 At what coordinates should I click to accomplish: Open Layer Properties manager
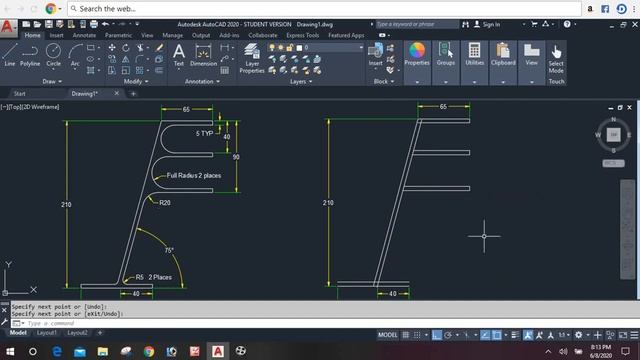tap(252, 58)
